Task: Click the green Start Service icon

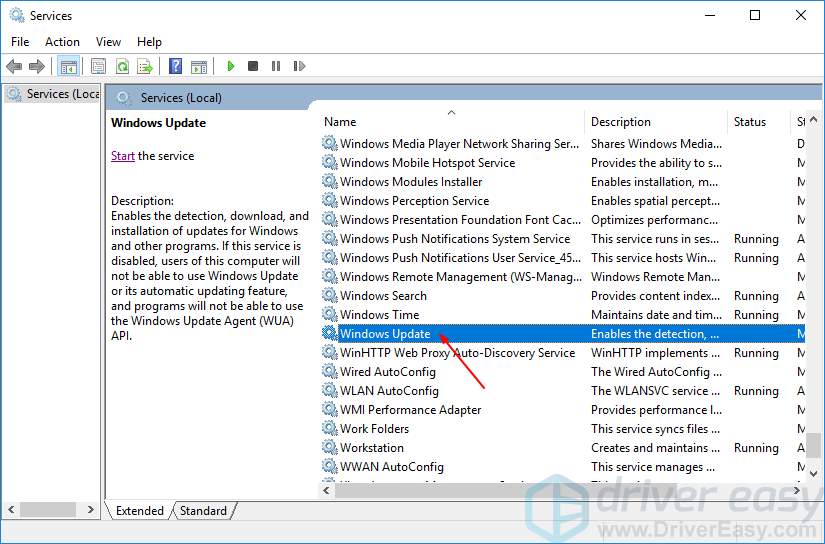Action: click(230, 66)
